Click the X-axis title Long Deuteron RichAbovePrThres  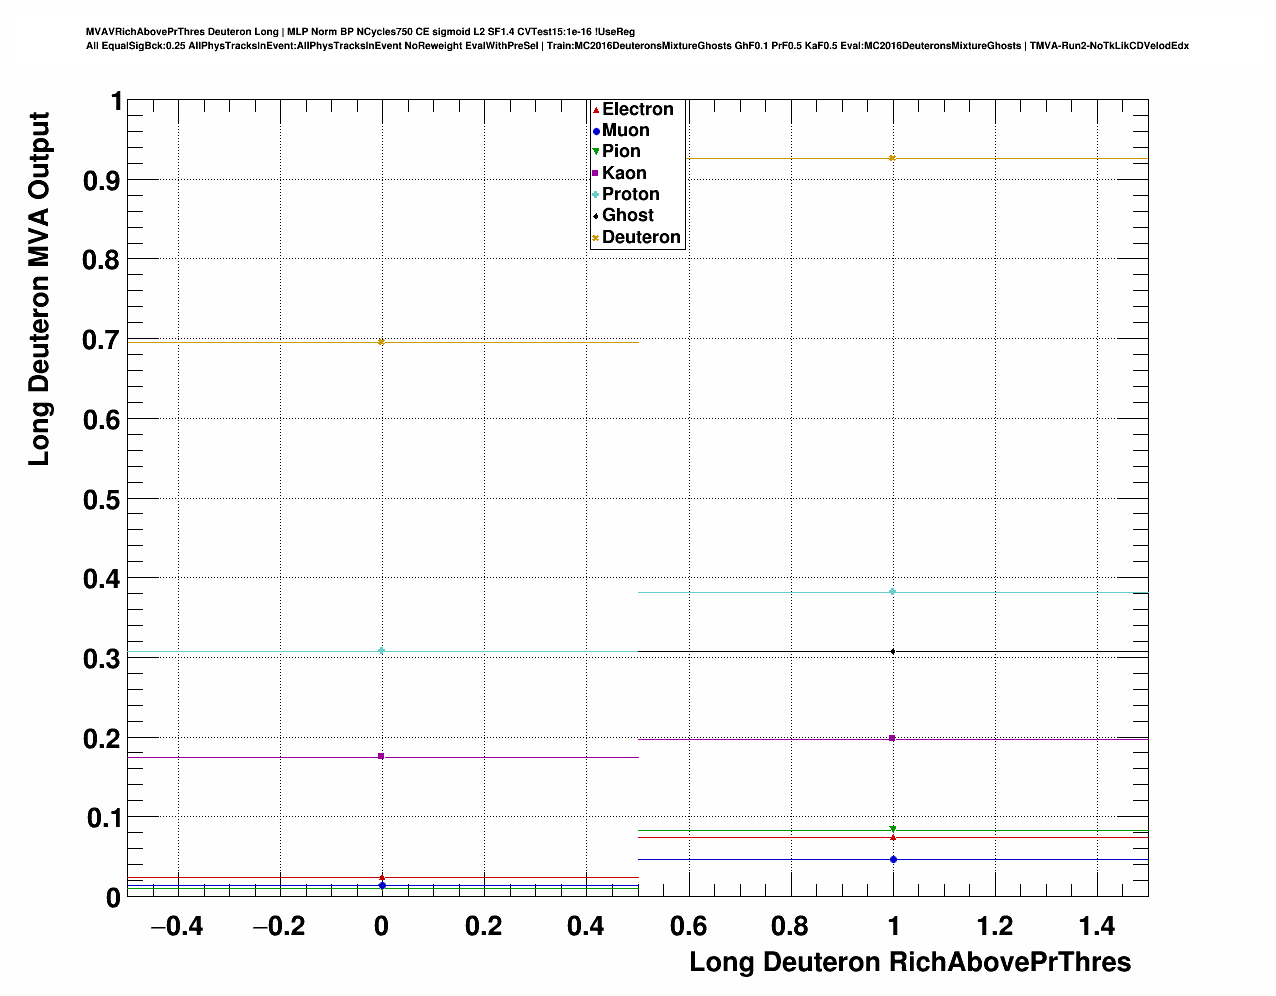(910, 962)
